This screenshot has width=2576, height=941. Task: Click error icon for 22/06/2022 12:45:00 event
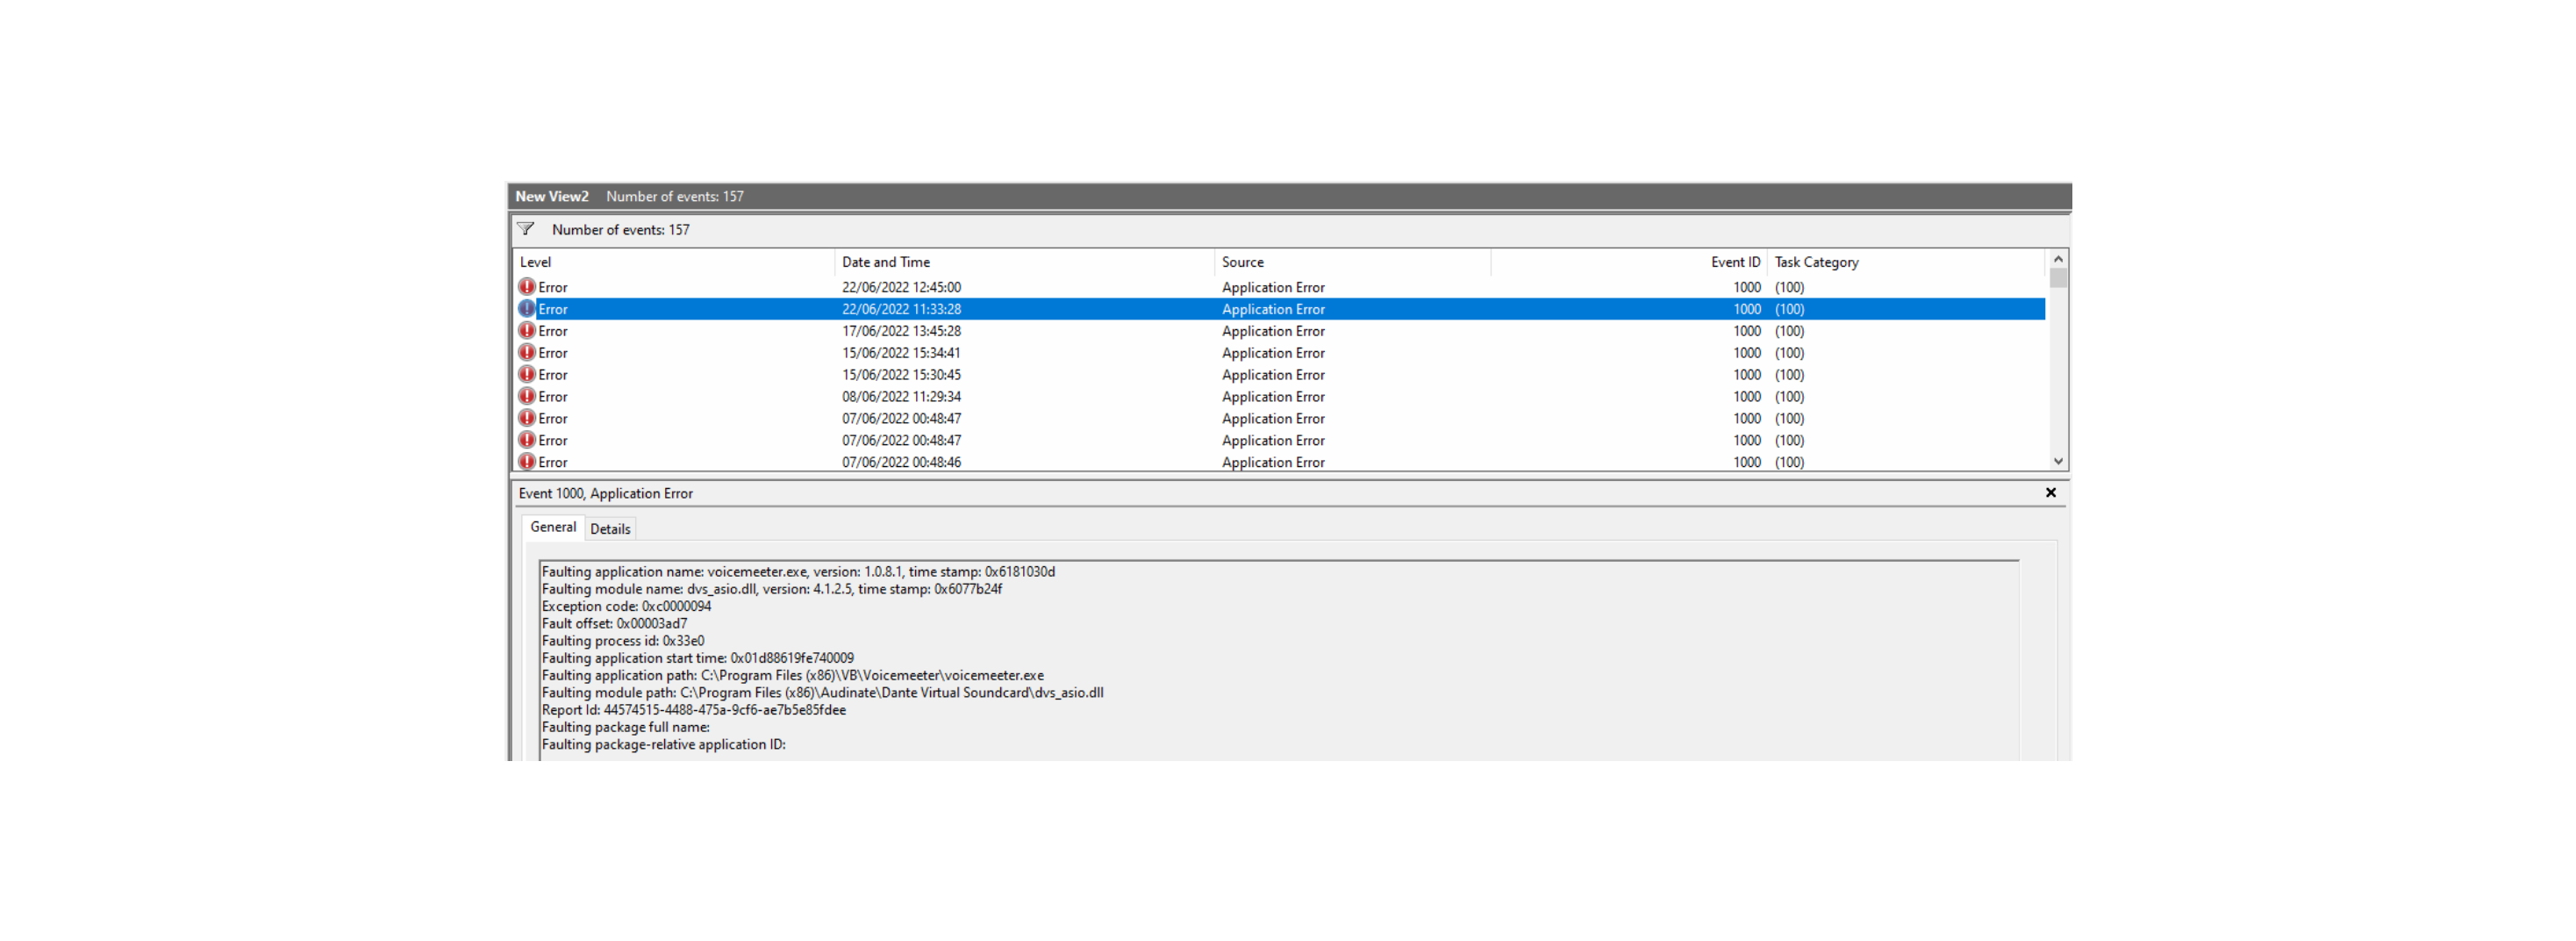[x=527, y=287]
